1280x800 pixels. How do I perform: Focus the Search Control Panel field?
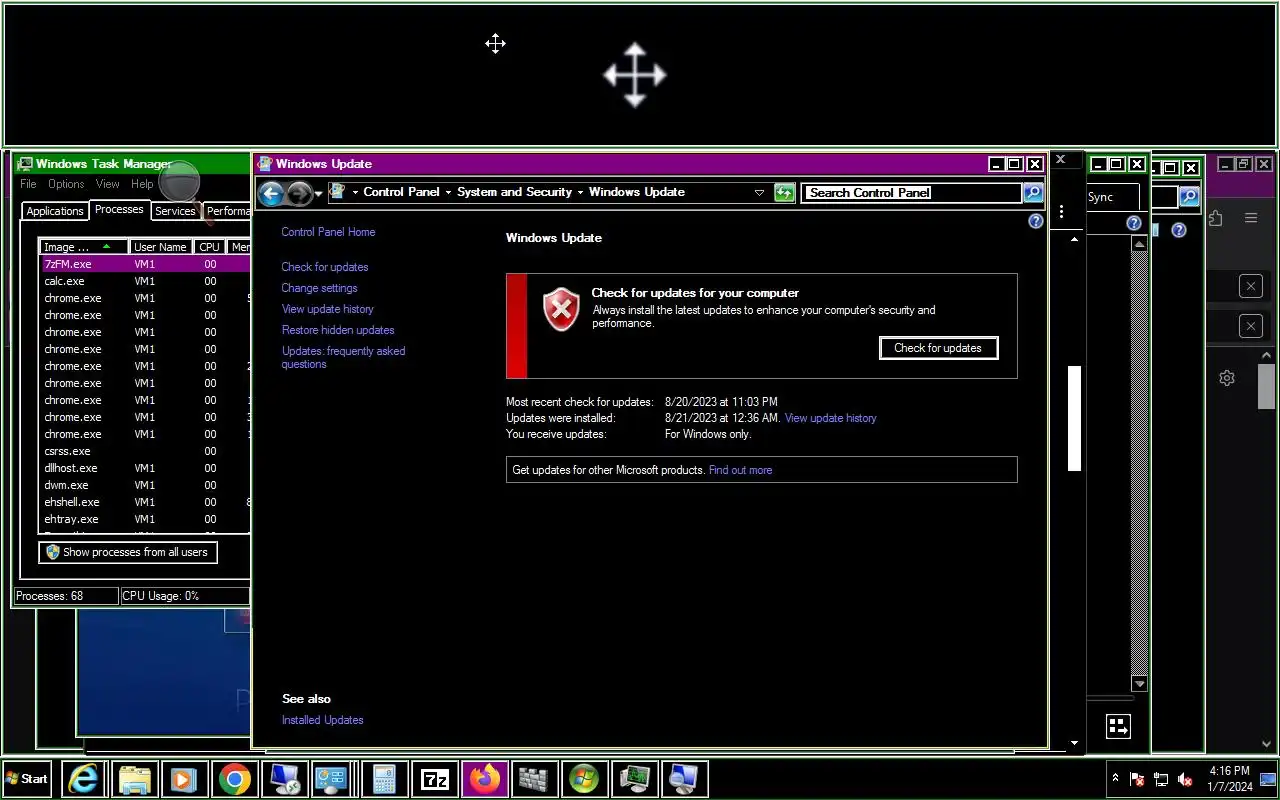tap(913, 193)
